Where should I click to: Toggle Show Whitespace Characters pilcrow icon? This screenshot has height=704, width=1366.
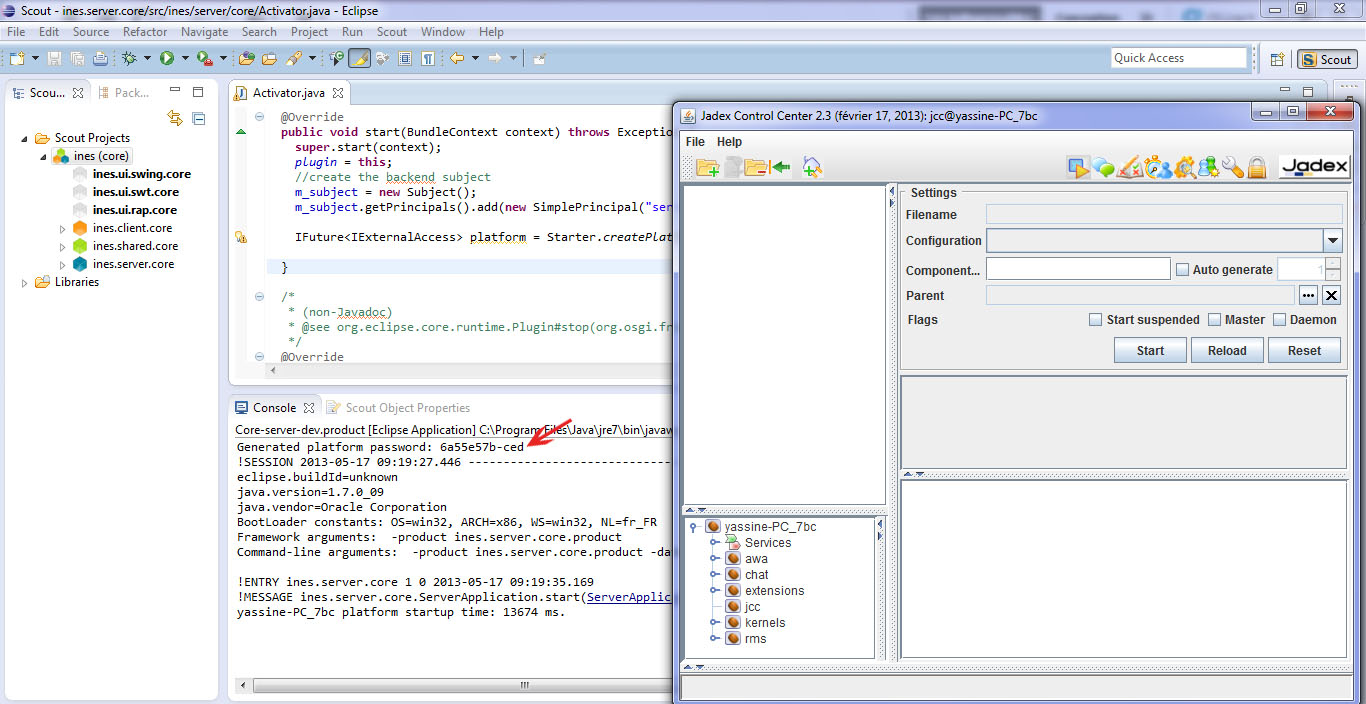428,59
